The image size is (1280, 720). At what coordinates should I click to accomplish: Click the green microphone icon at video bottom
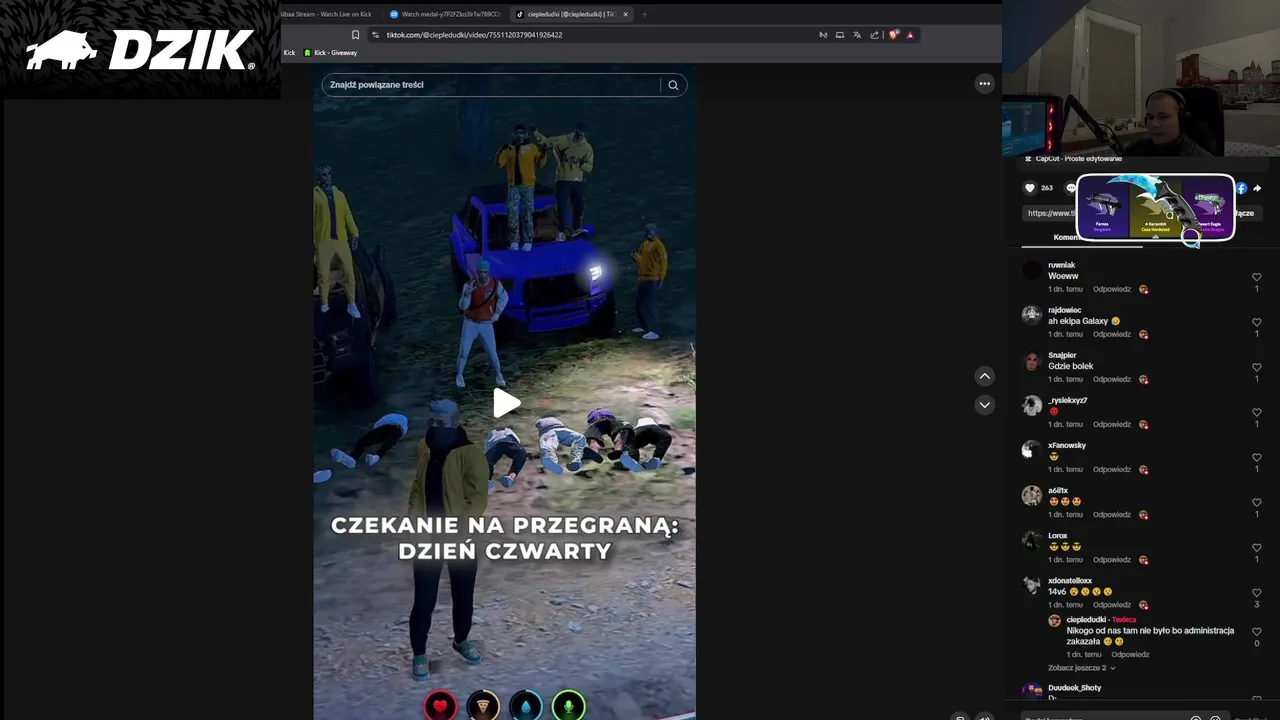pos(569,706)
